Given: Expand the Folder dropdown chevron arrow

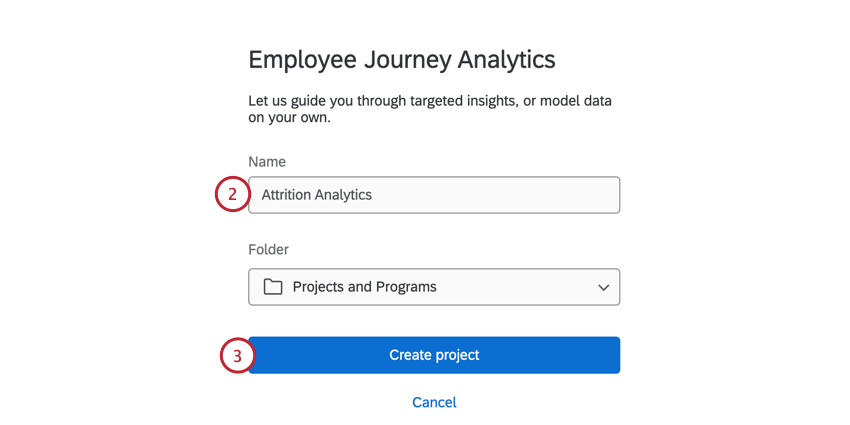Looking at the screenshot, I should pyautogui.click(x=603, y=287).
